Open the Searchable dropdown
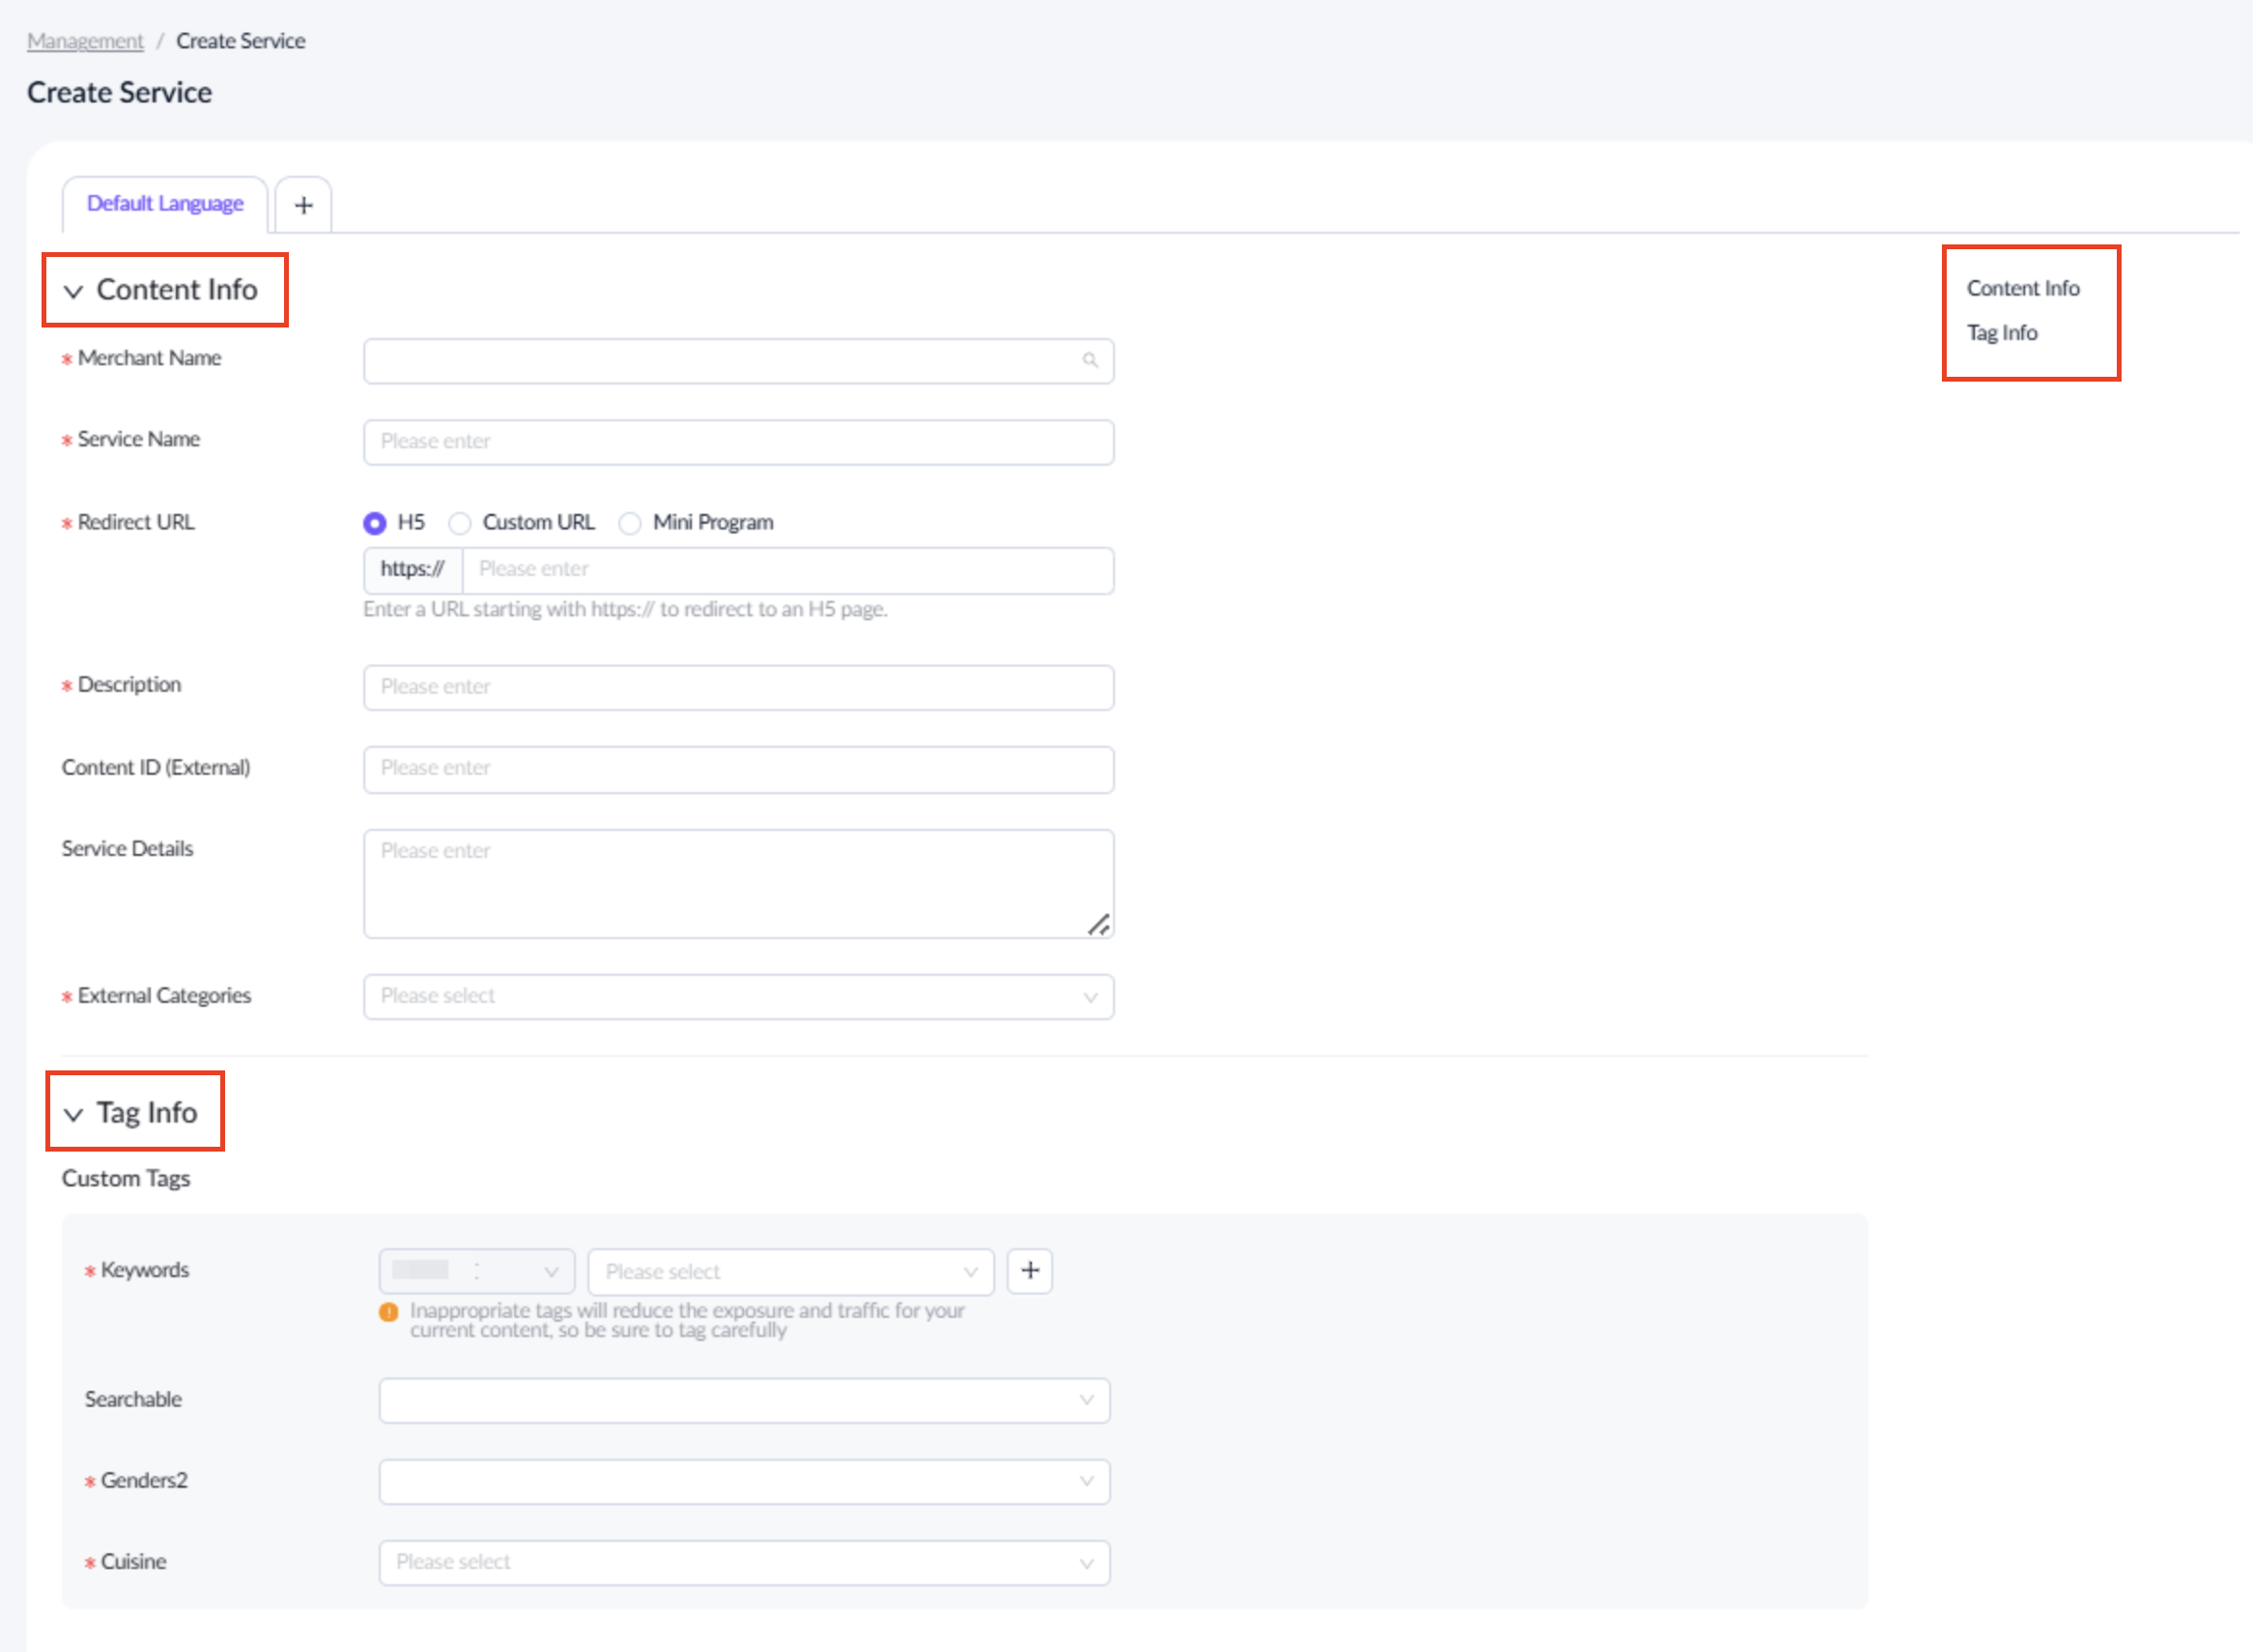The width and height of the screenshot is (2253, 1652). [744, 1400]
